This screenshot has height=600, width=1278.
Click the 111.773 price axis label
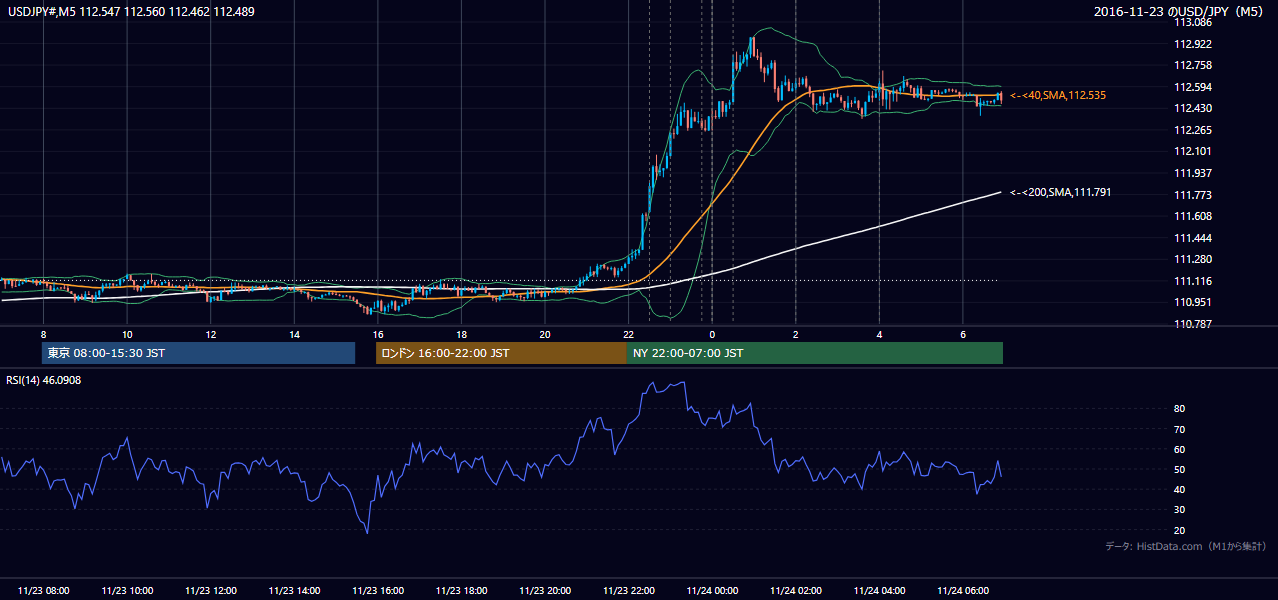click(x=1192, y=195)
